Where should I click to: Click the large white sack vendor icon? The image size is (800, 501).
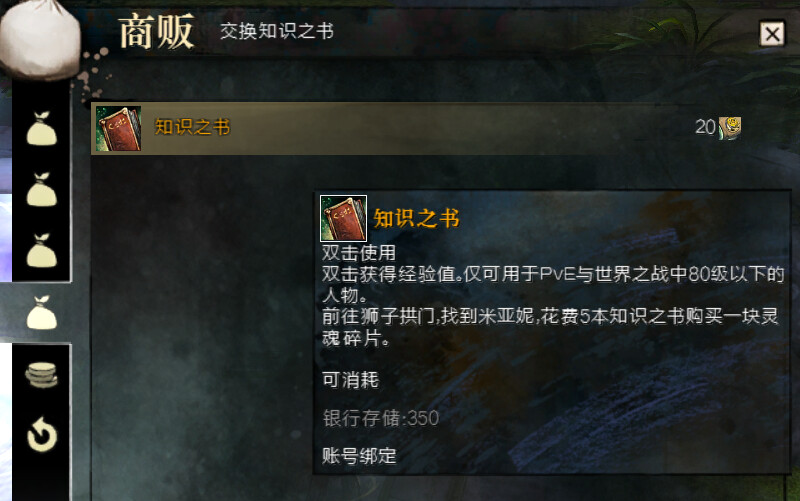[39, 39]
